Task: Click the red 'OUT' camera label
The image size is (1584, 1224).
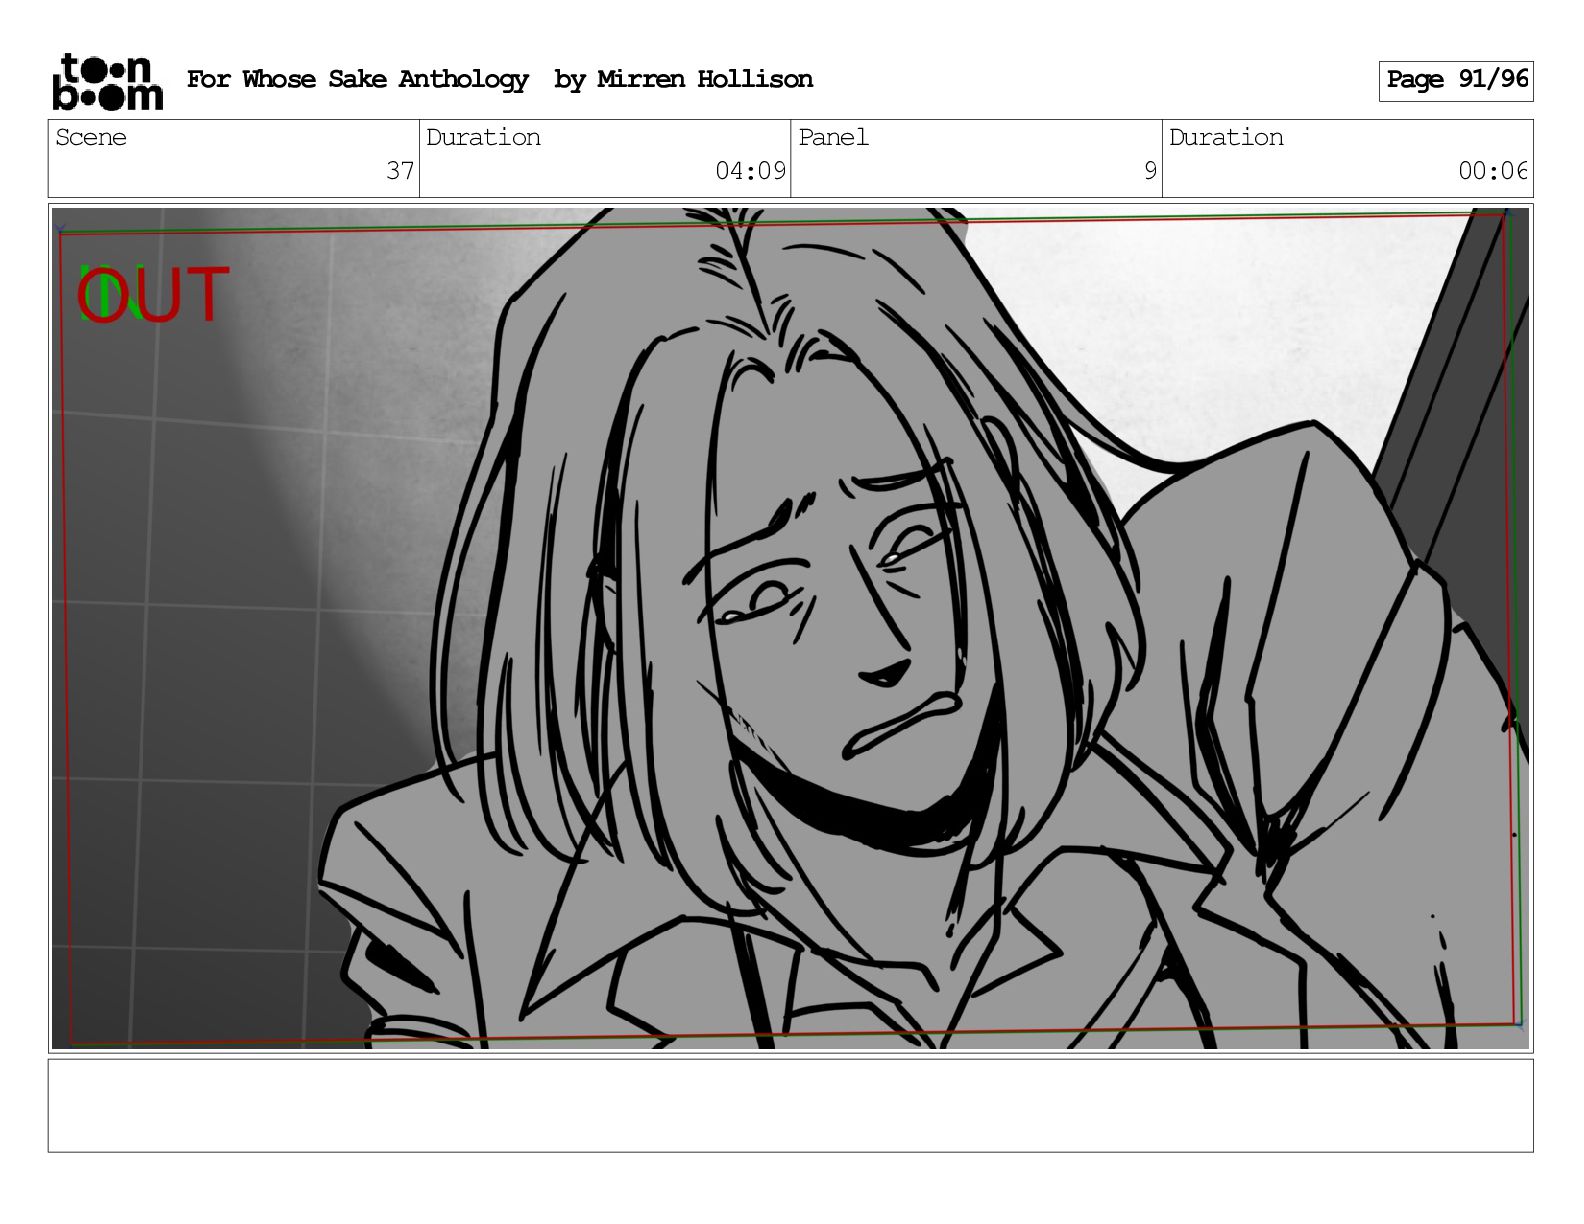Action: [153, 295]
